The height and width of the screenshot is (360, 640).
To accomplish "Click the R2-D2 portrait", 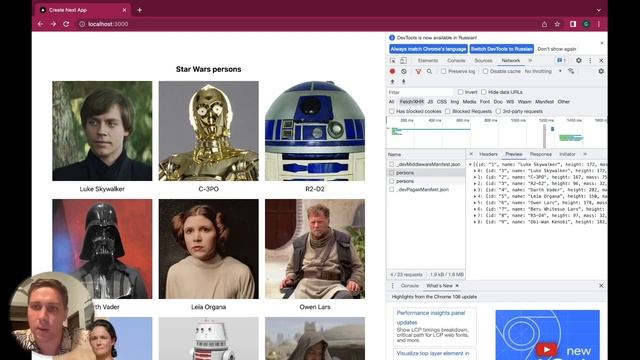I will click(x=315, y=131).
